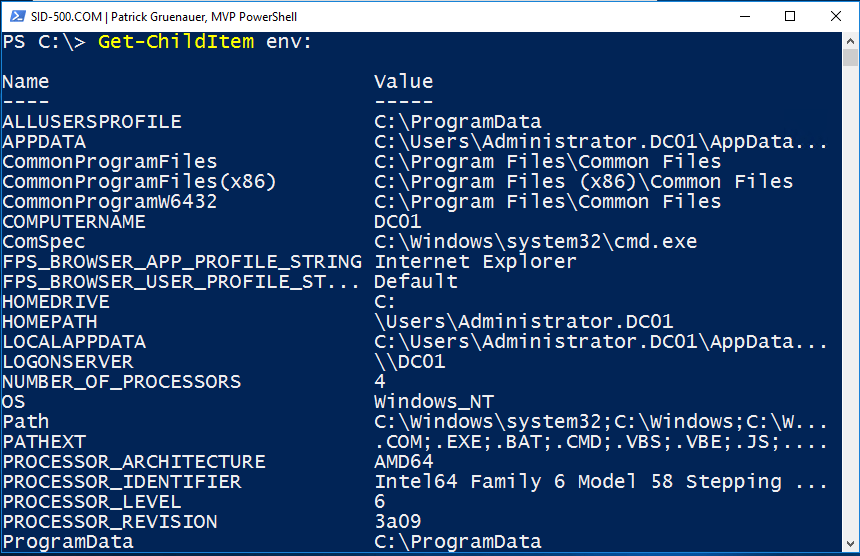860x556 pixels.
Task: Minimize the PowerShell console window
Action: pyautogui.click(x=745, y=16)
